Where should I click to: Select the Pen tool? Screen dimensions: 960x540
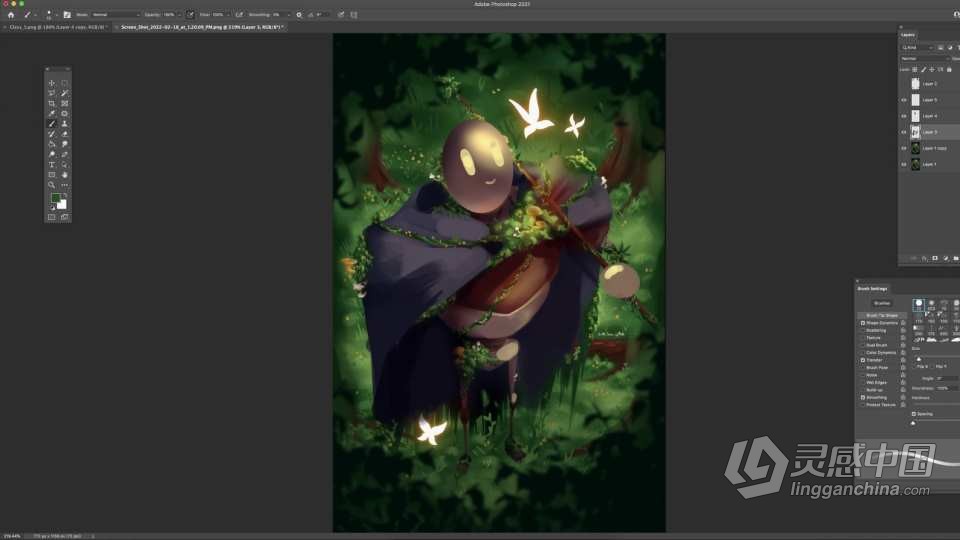point(64,154)
